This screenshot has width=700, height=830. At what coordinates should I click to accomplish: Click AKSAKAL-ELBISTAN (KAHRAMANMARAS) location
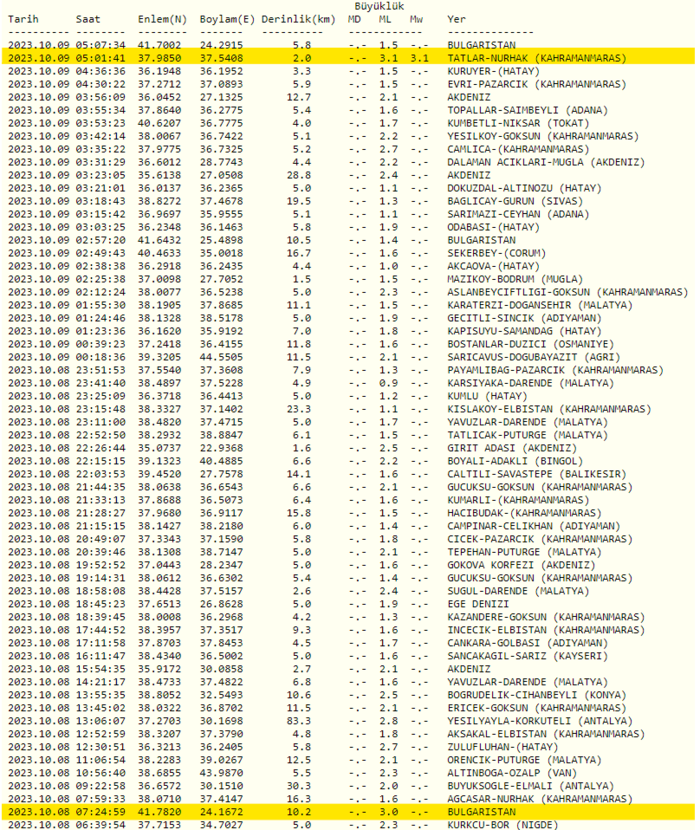coord(546,734)
